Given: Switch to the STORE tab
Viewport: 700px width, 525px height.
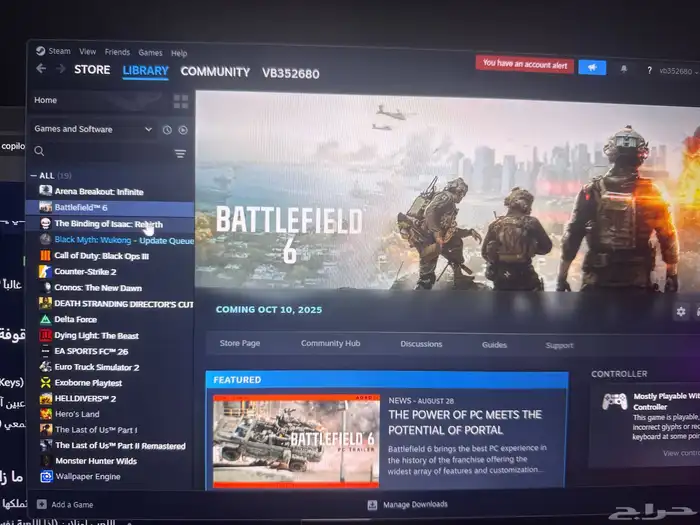Looking at the screenshot, I should pyautogui.click(x=92, y=70).
